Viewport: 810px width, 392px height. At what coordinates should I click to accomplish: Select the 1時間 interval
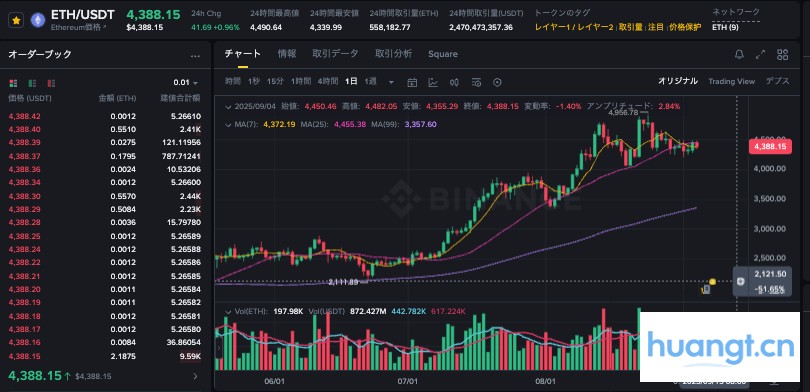point(301,81)
